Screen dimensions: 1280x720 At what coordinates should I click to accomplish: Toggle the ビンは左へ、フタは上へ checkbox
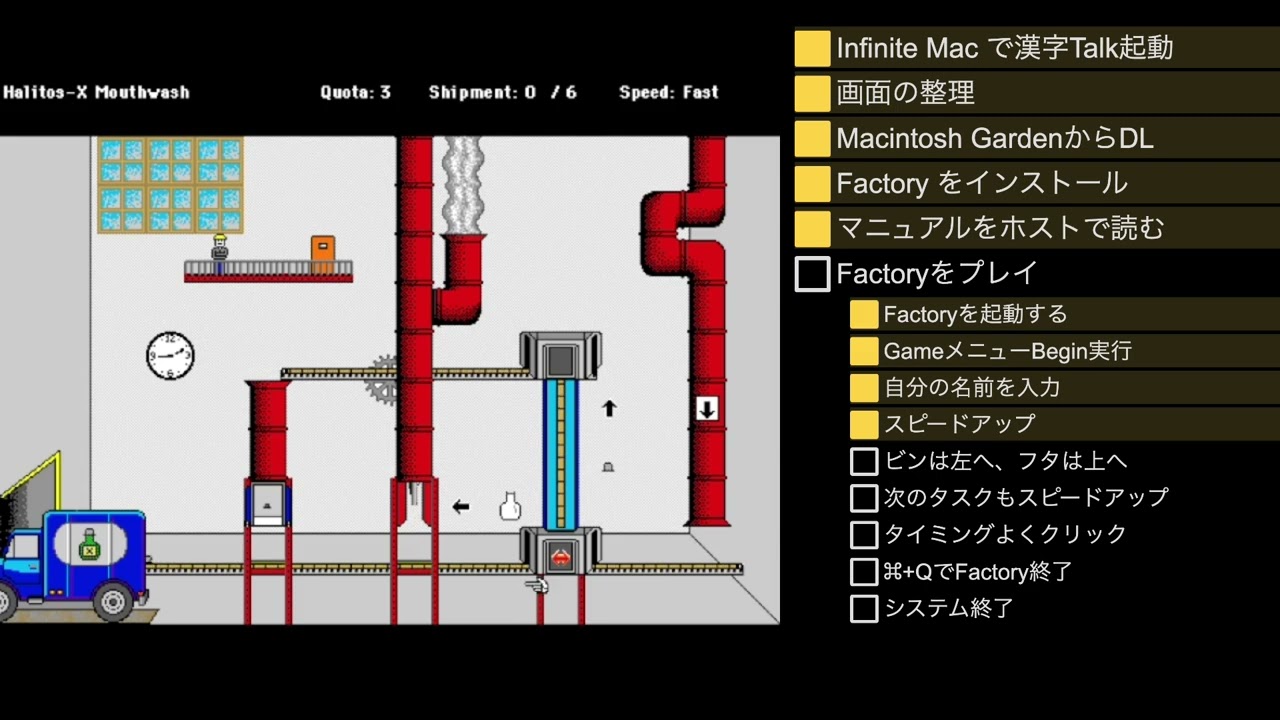864,461
